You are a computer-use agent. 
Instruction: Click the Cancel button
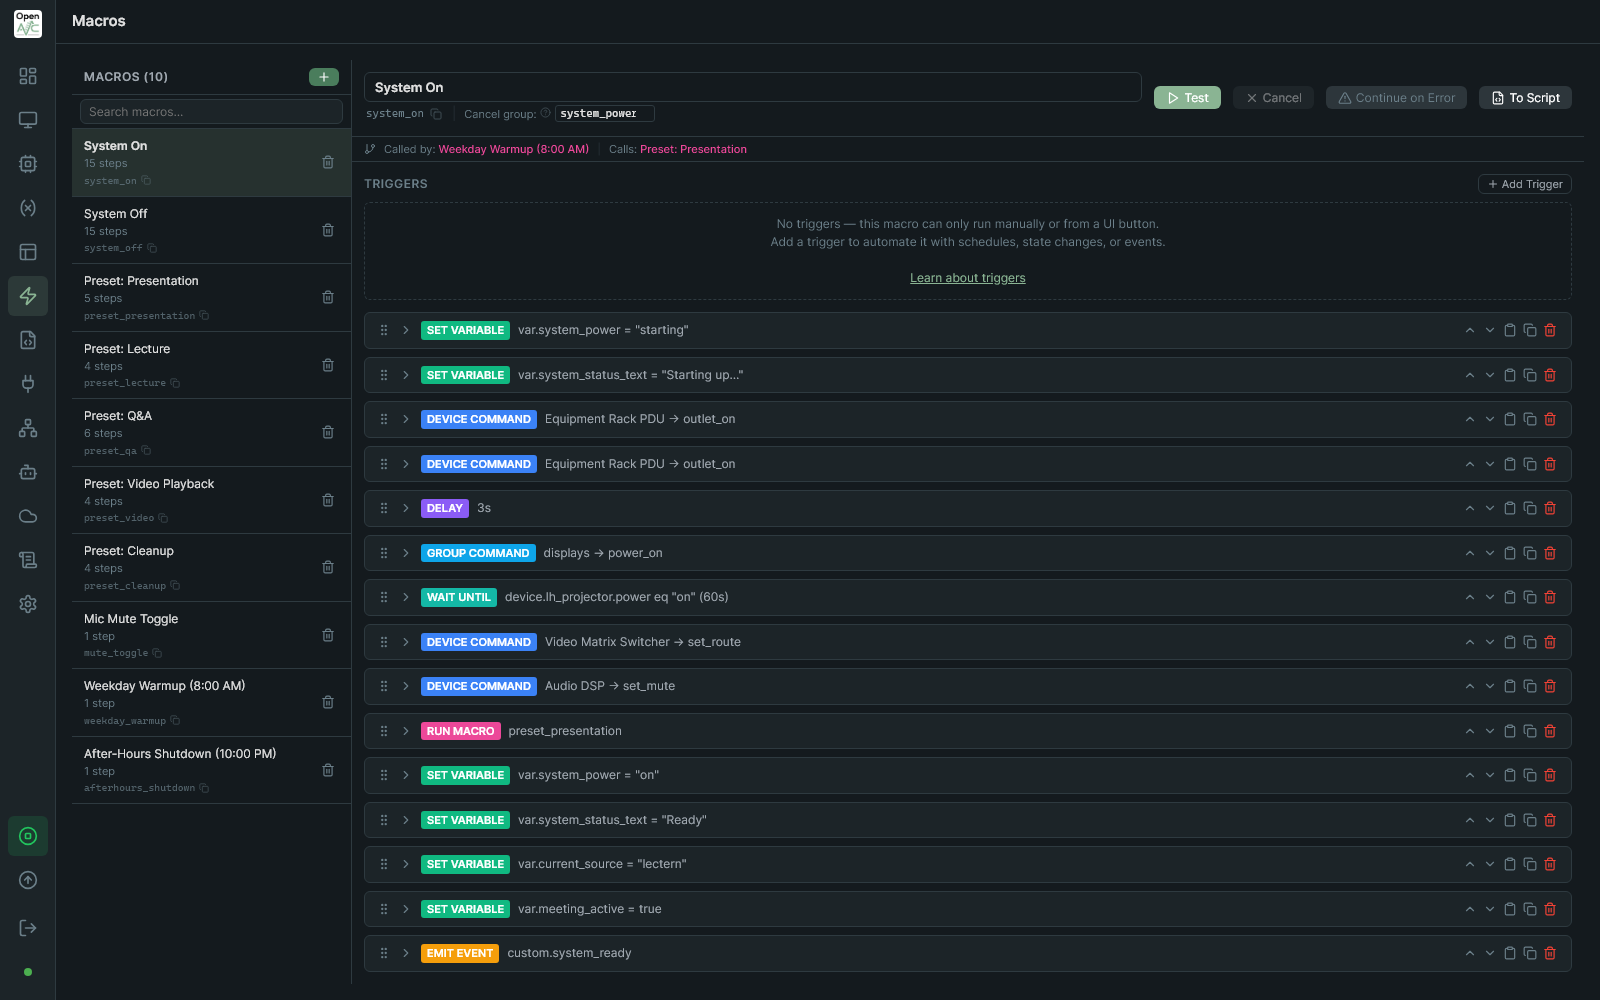coord(1273,97)
